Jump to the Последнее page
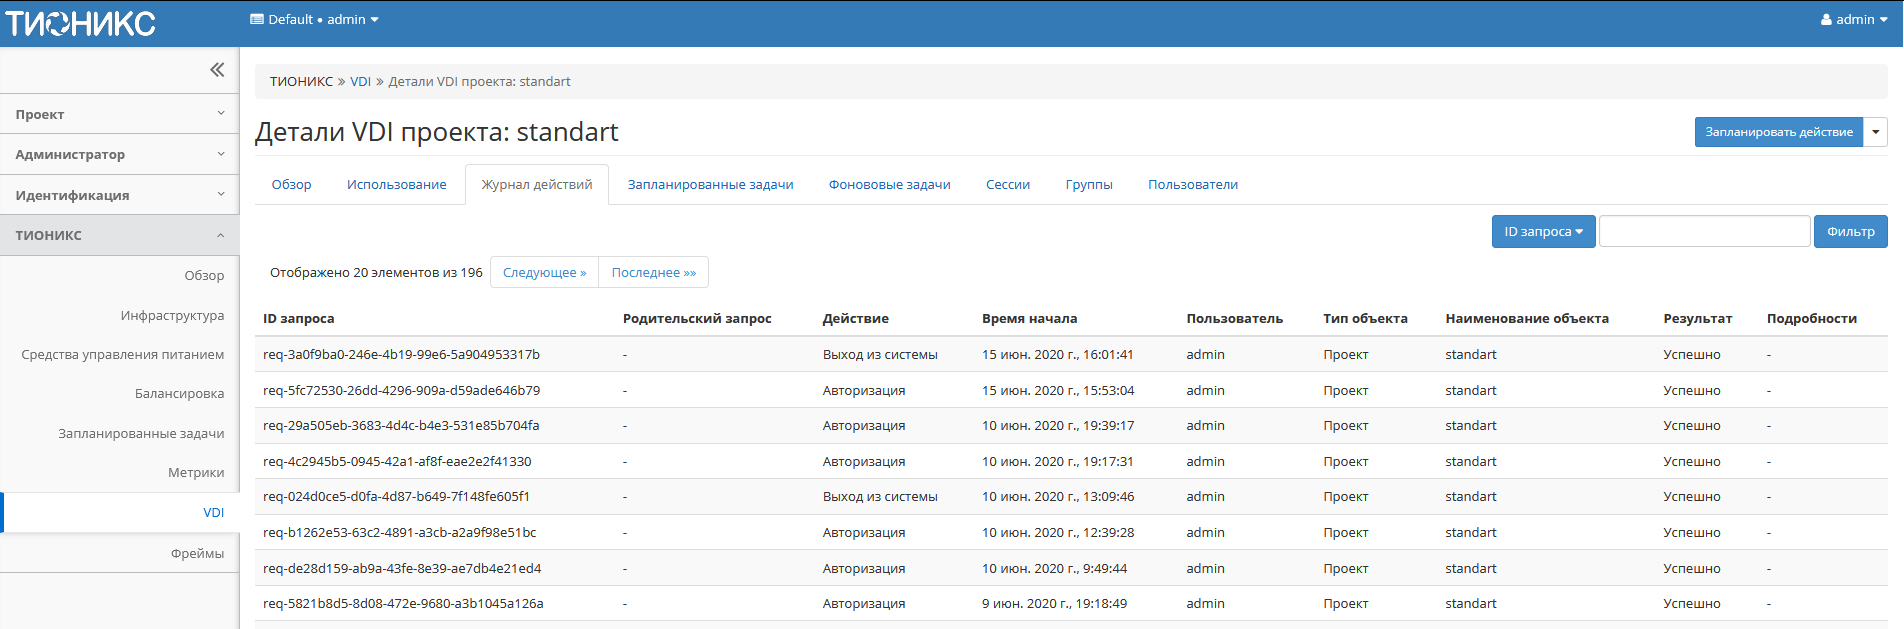Image resolution: width=1904 pixels, height=629 pixels. point(653,273)
